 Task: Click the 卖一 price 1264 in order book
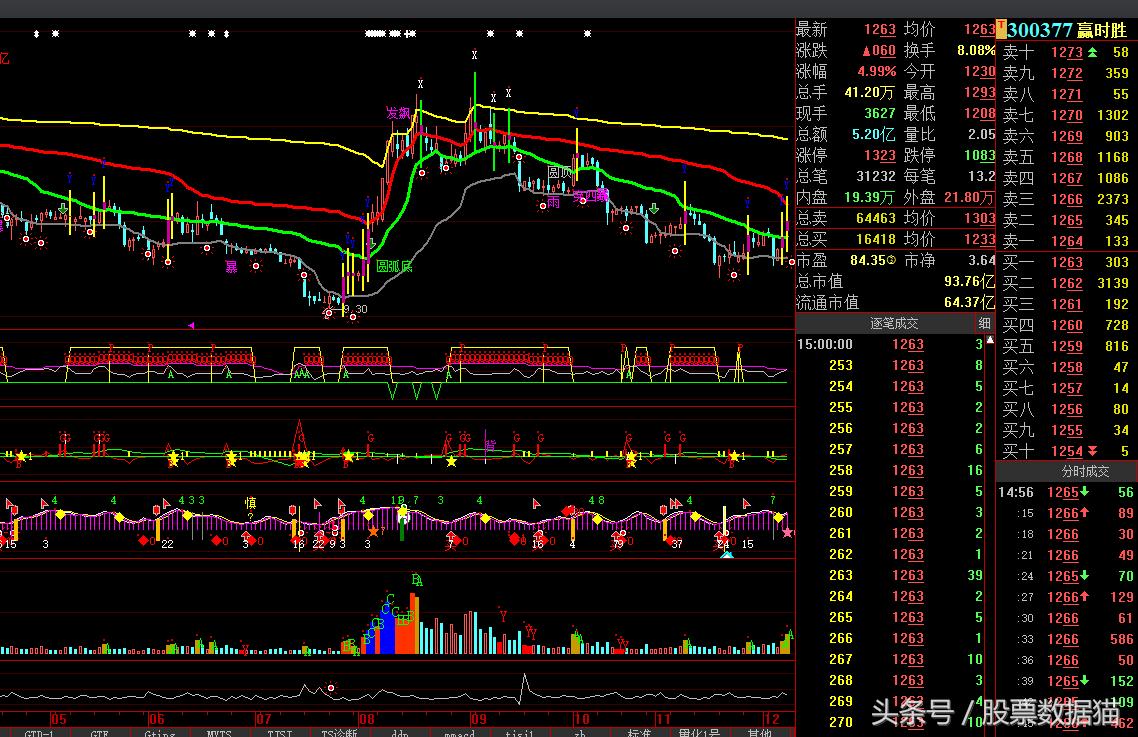[x=1067, y=241]
